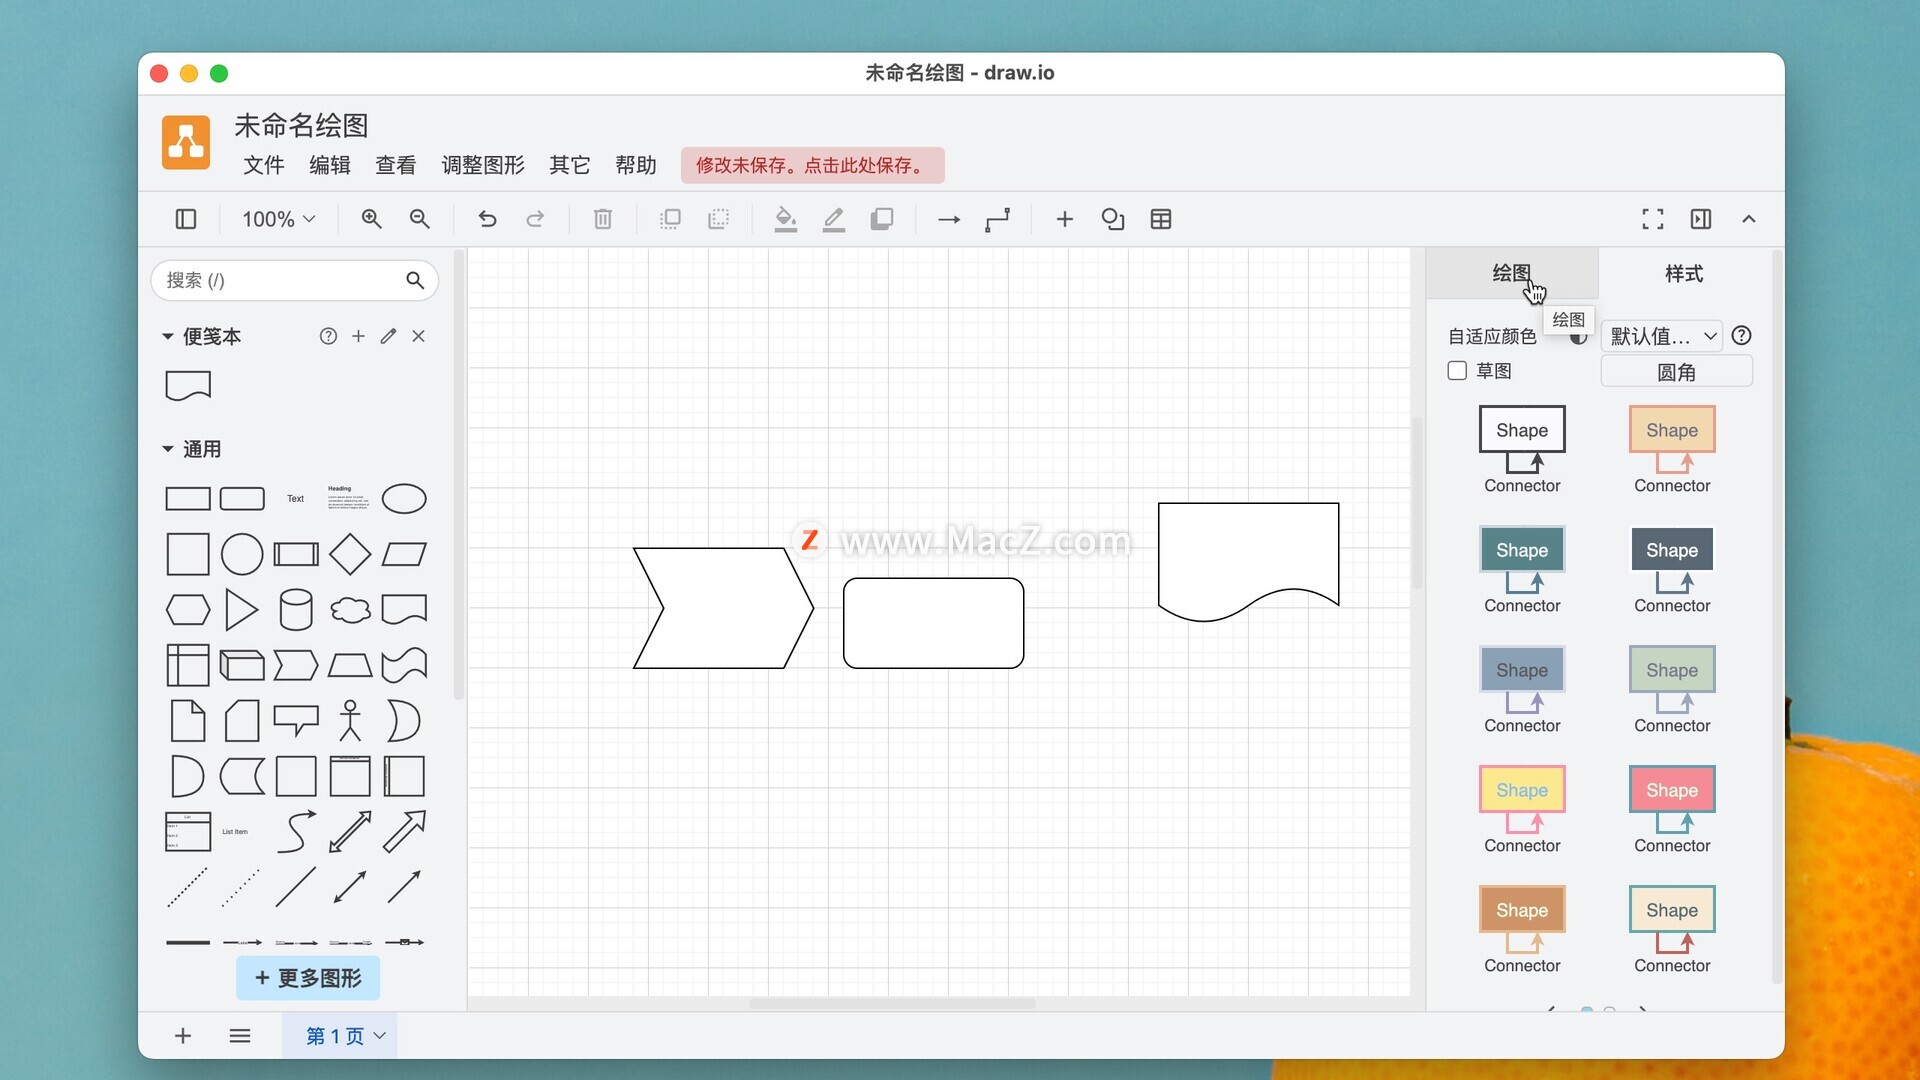Switch to the 样式 tab
Screen dimensions: 1920x1080
click(1684, 274)
